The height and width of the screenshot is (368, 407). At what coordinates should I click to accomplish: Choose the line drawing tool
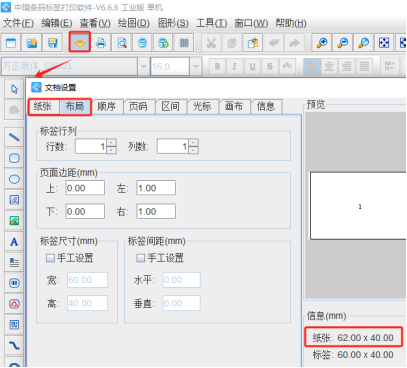click(14, 137)
